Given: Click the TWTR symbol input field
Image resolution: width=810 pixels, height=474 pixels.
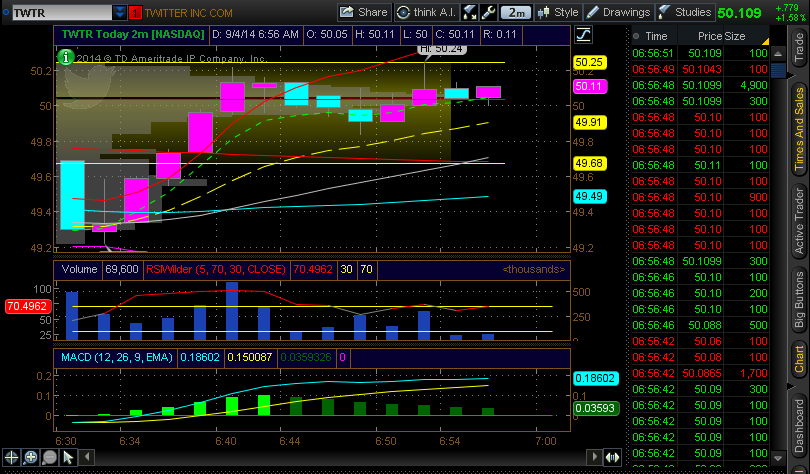Looking at the screenshot, I should [62, 13].
